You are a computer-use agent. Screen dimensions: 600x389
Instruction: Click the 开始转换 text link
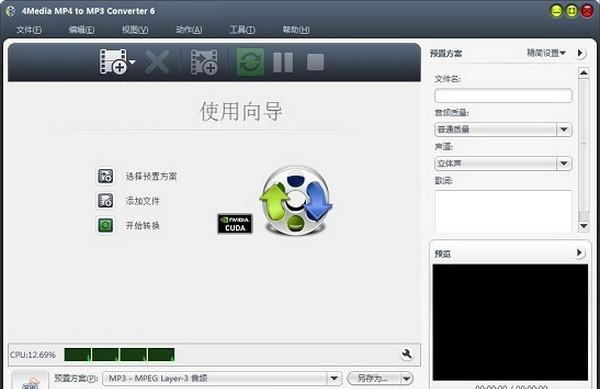(142, 226)
